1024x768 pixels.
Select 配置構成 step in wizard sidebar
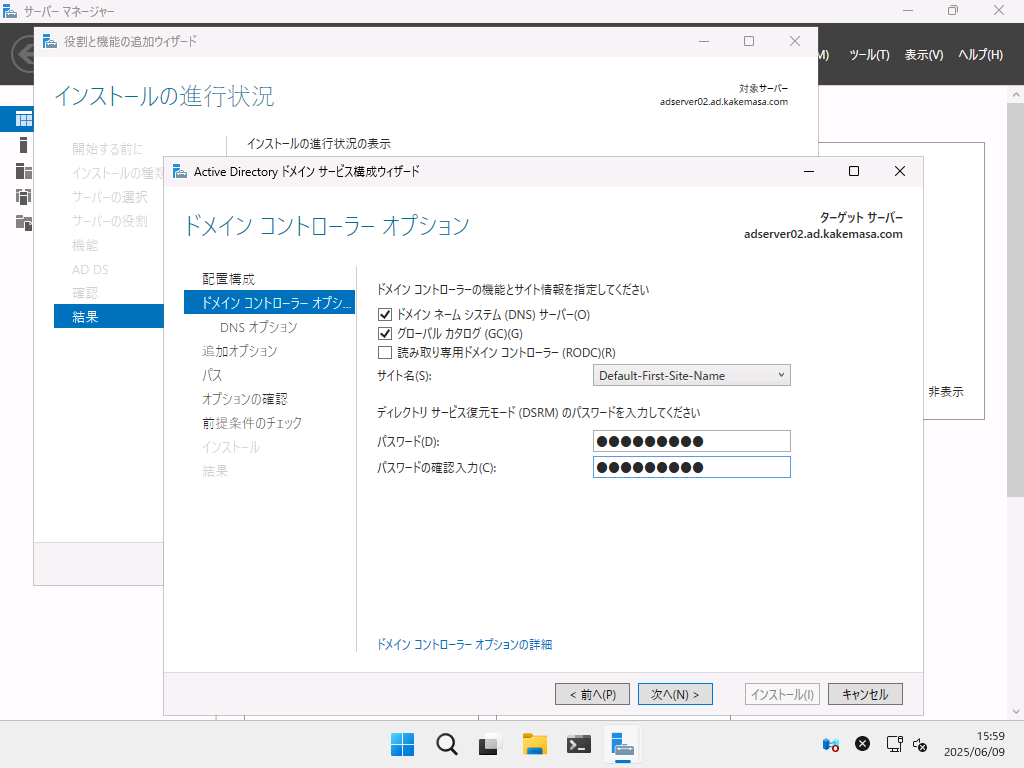[x=229, y=279]
